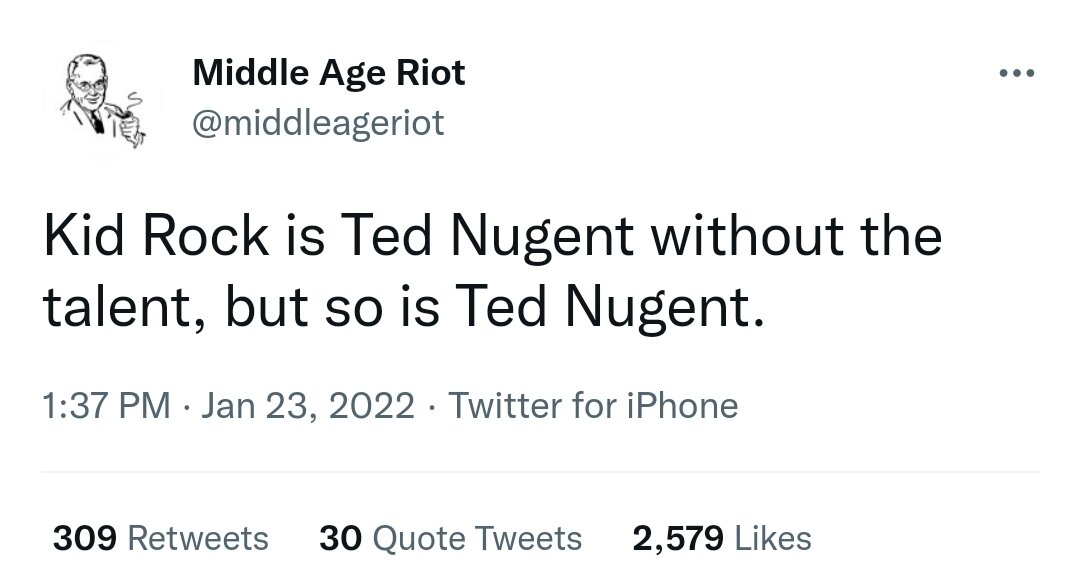Click the 1:37 PM timestamp
The image size is (1080, 568).
coord(106,405)
